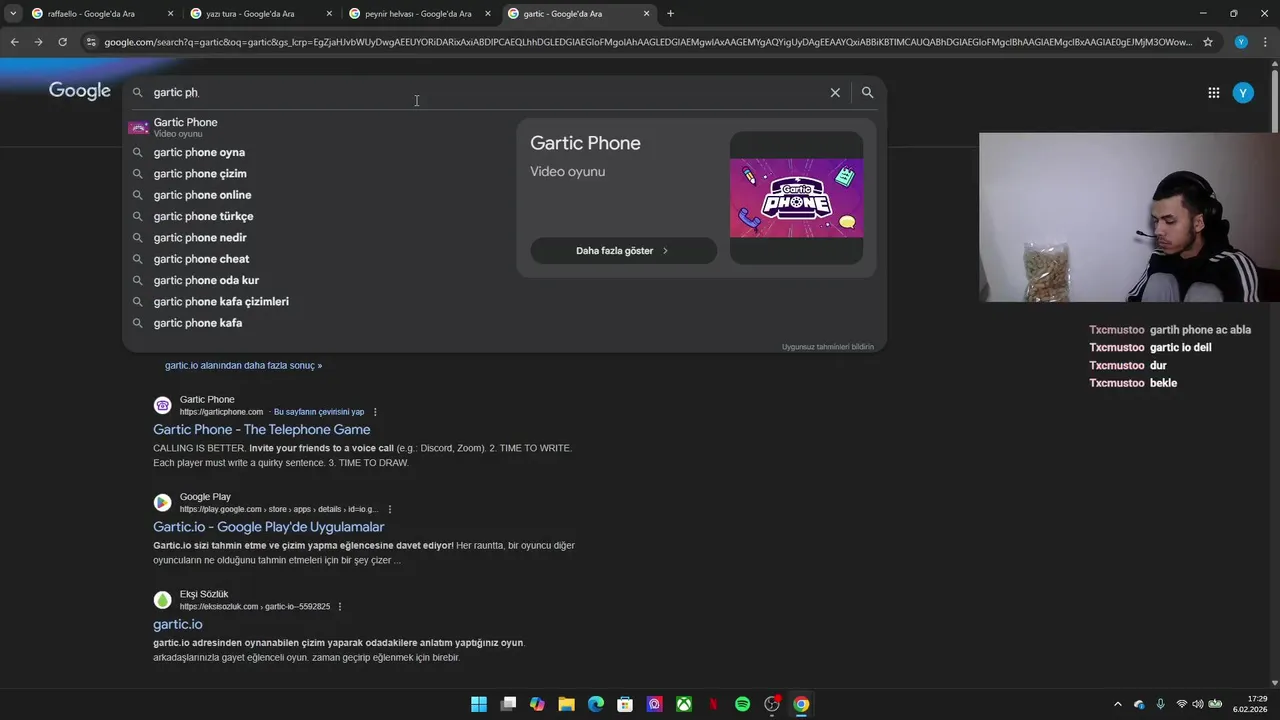The height and width of the screenshot is (720, 1280).
Task: Choose suggestion gartic phone oyna
Action: tap(315, 152)
